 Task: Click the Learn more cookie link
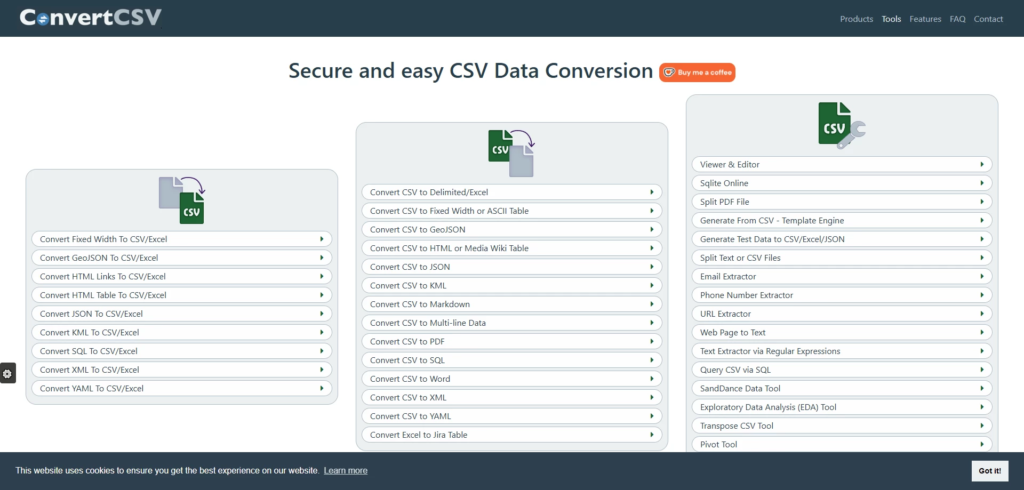point(345,470)
